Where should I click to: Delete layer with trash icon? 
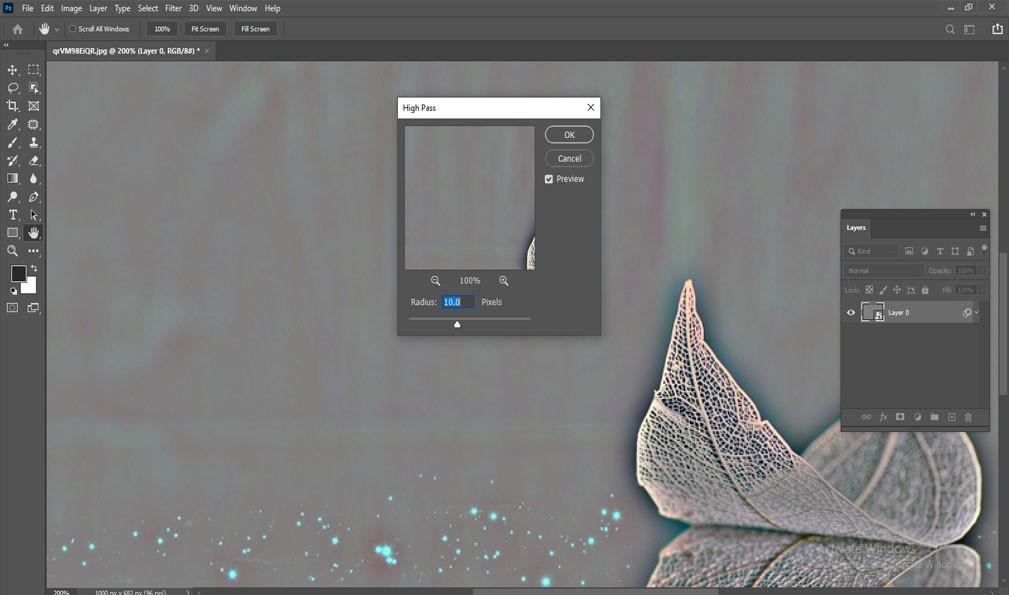tap(968, 417)
